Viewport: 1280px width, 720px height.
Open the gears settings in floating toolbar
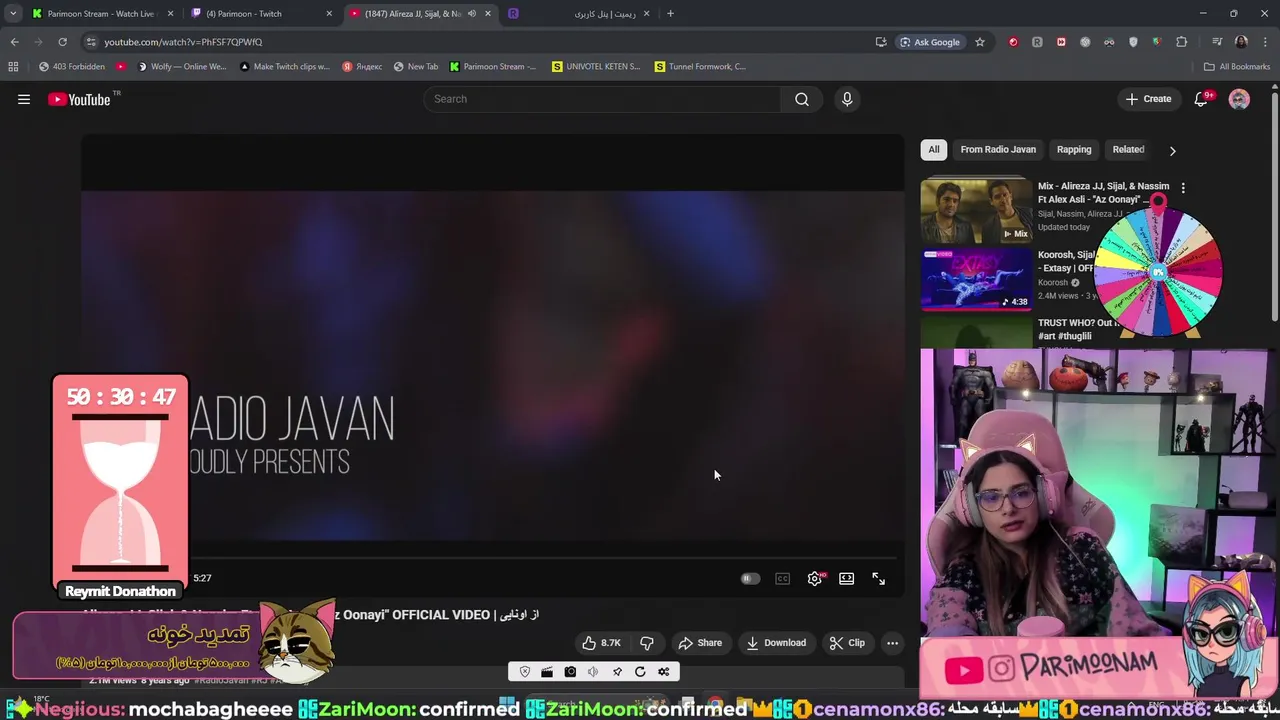click(x=663, y=672)
